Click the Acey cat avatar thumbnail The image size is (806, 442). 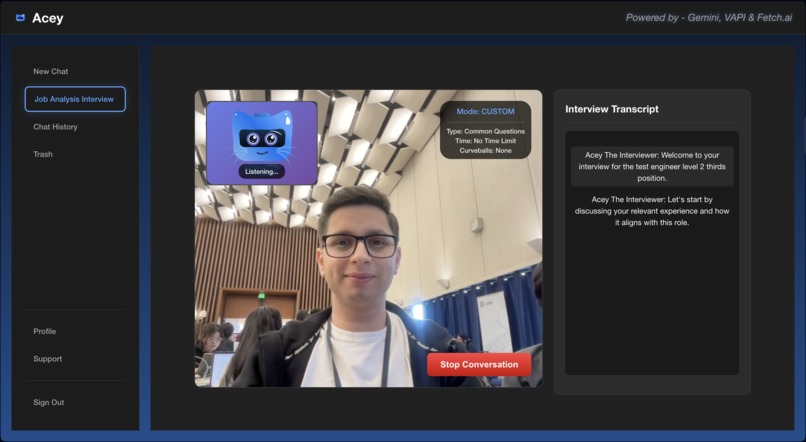tap(262, 143)
